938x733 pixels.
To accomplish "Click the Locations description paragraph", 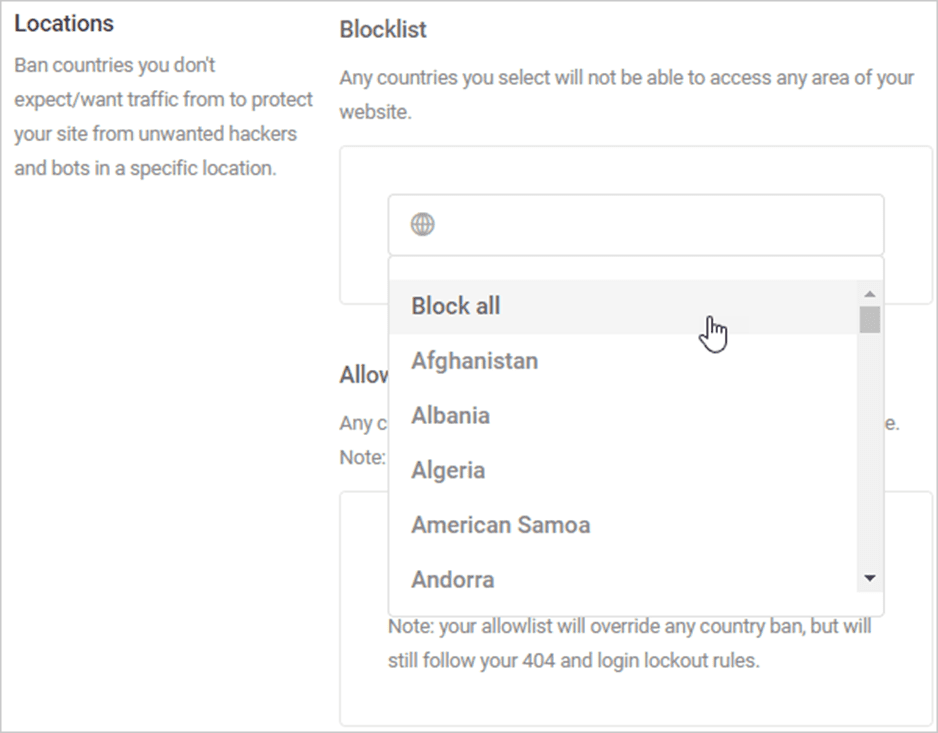I will (x=163, y=117).
